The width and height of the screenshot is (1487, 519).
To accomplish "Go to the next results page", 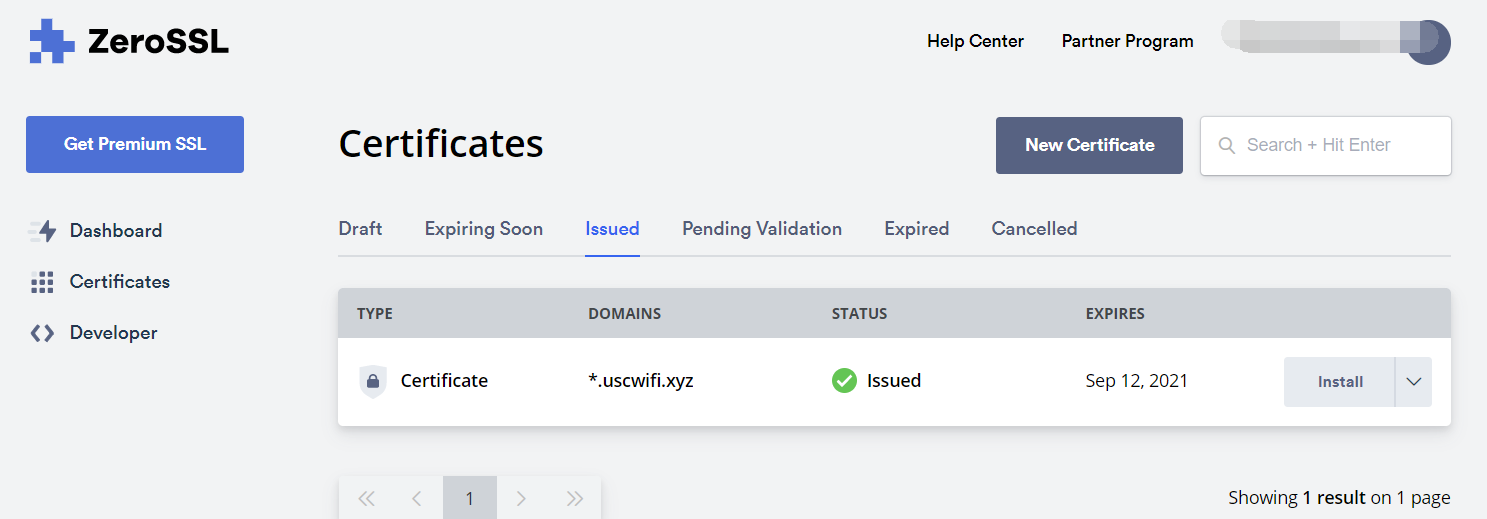I will (x=521, y=498).
